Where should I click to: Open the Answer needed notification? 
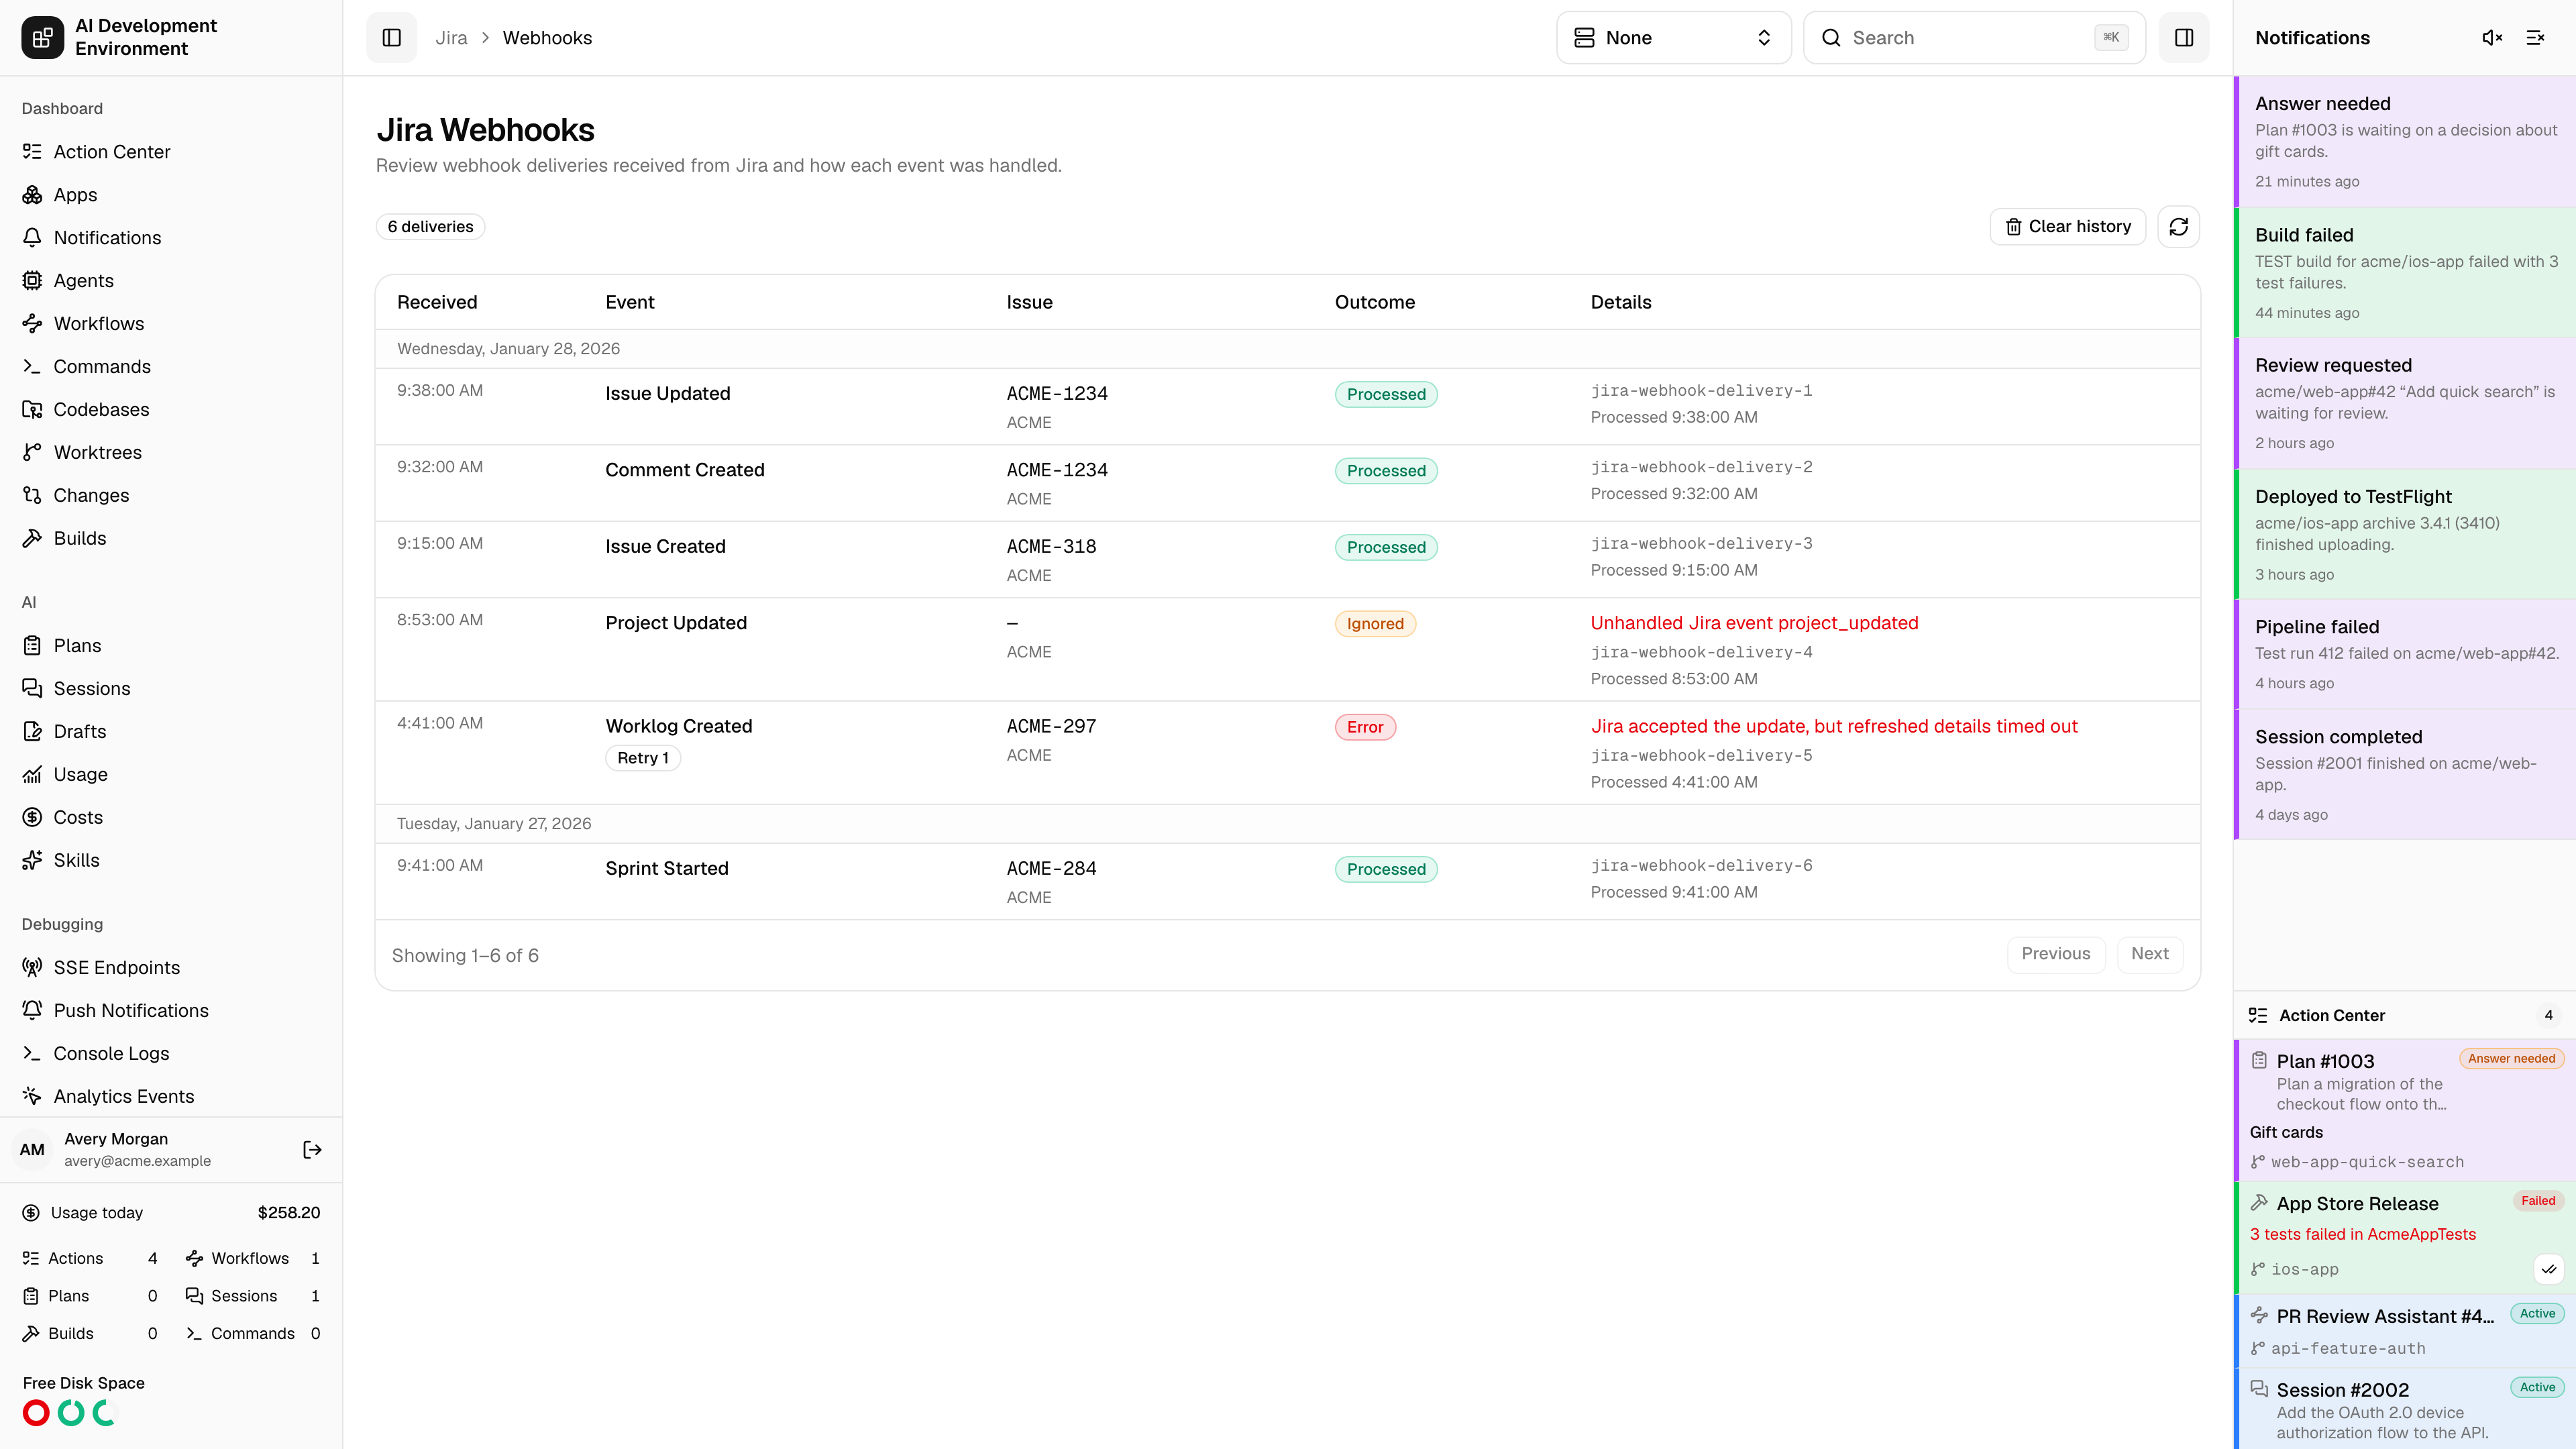click(2404, 142)
